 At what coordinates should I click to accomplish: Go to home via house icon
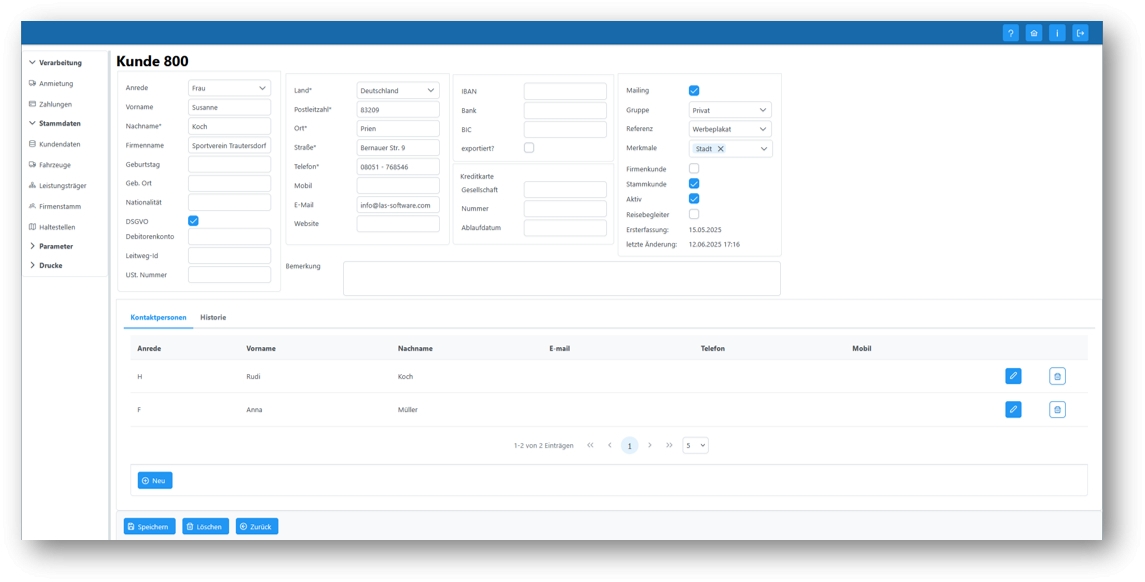coord(1034,33)
